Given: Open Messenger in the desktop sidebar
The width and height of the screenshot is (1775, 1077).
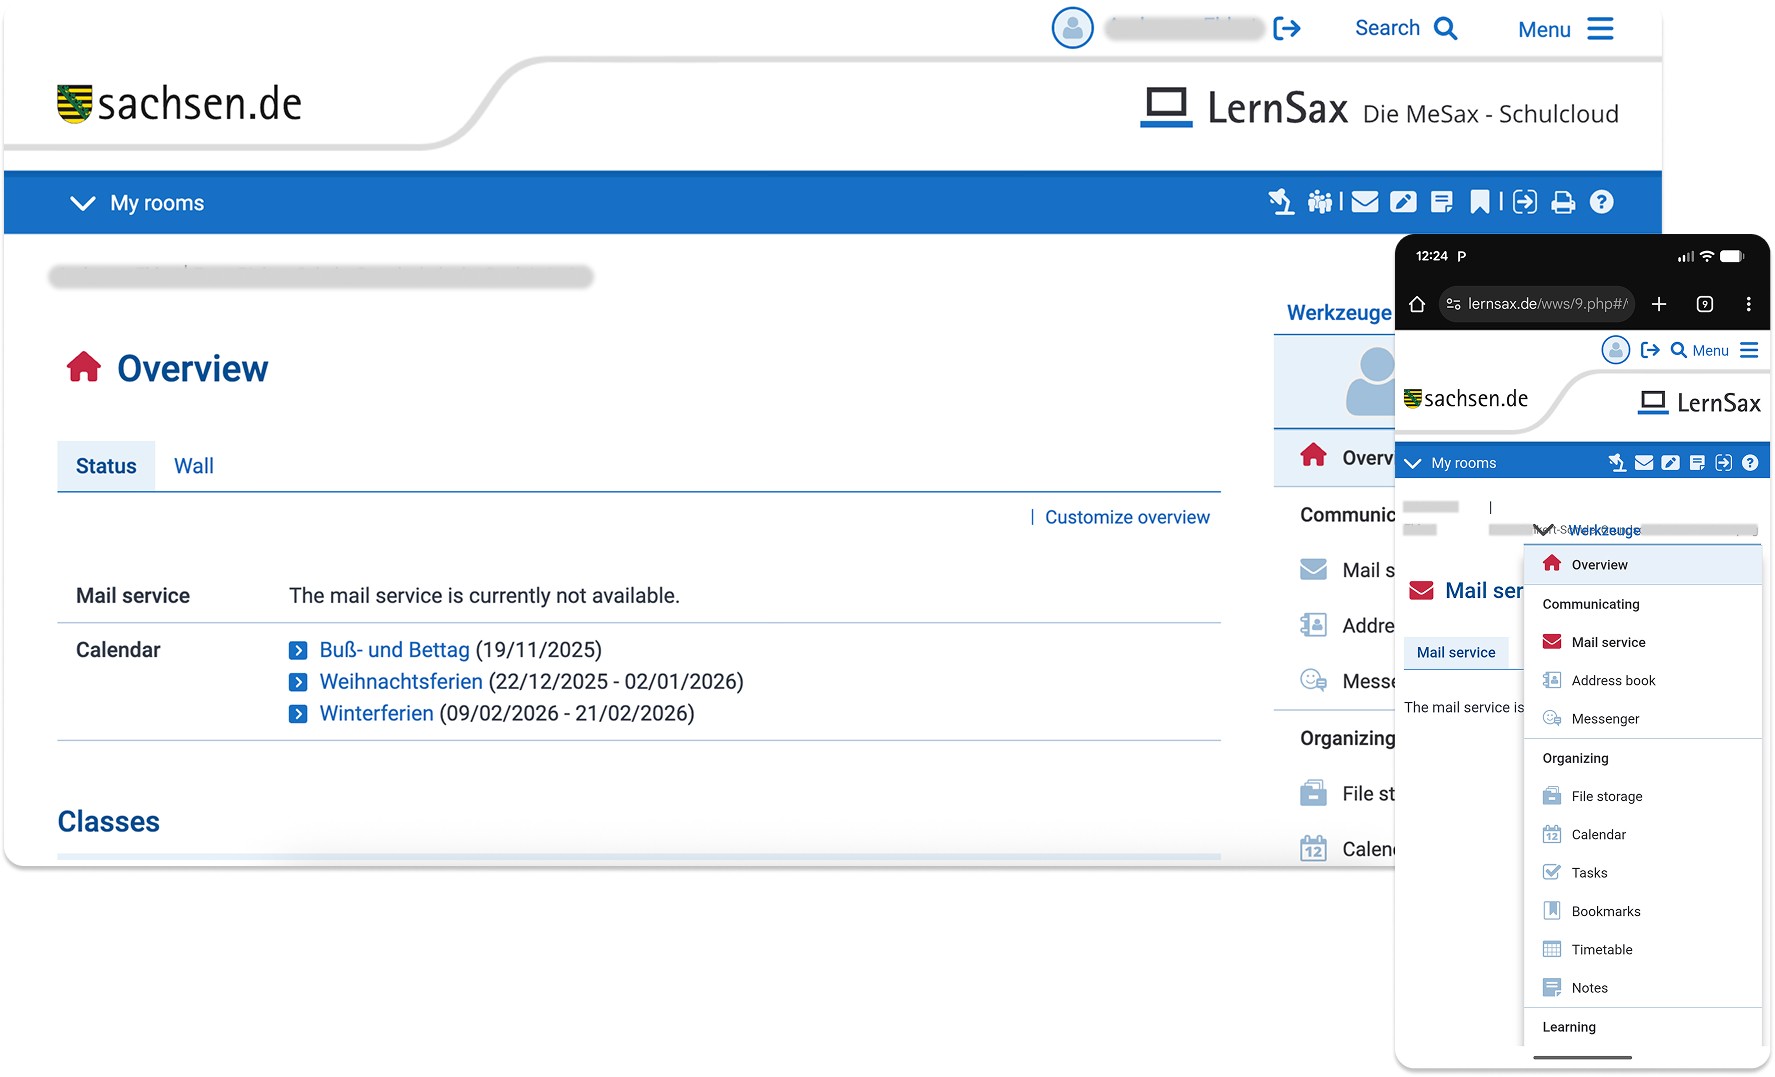Looking at the screenshot, I should point(1346,681).
